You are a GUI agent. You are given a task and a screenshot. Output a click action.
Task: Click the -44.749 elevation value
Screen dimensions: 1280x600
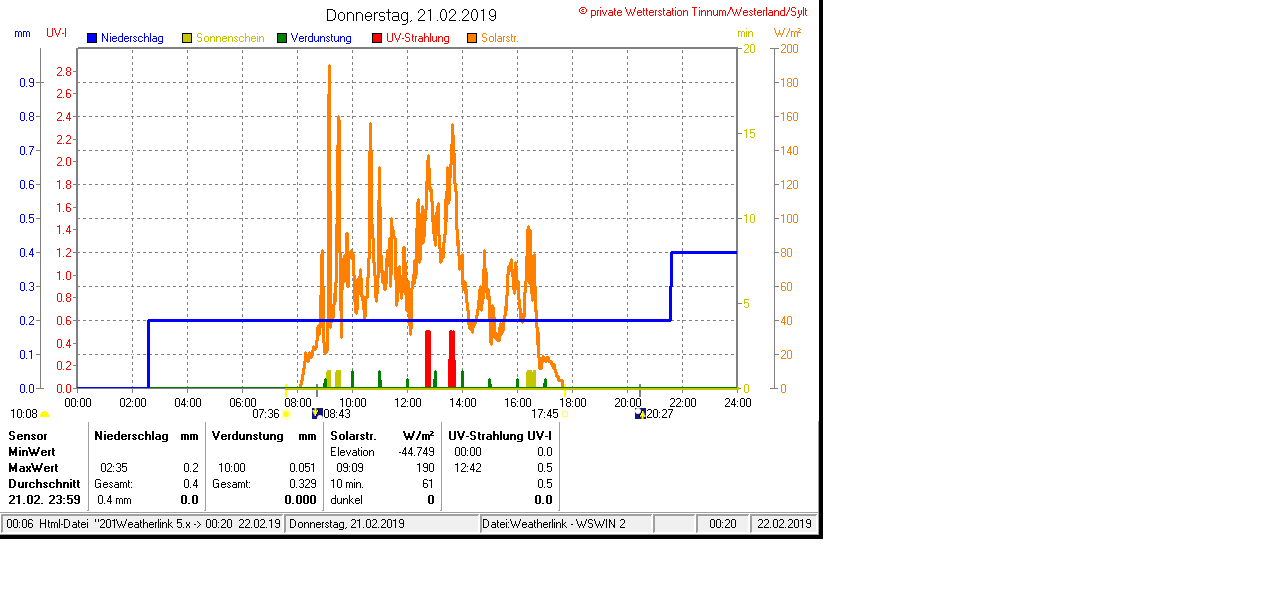(416, 452)
